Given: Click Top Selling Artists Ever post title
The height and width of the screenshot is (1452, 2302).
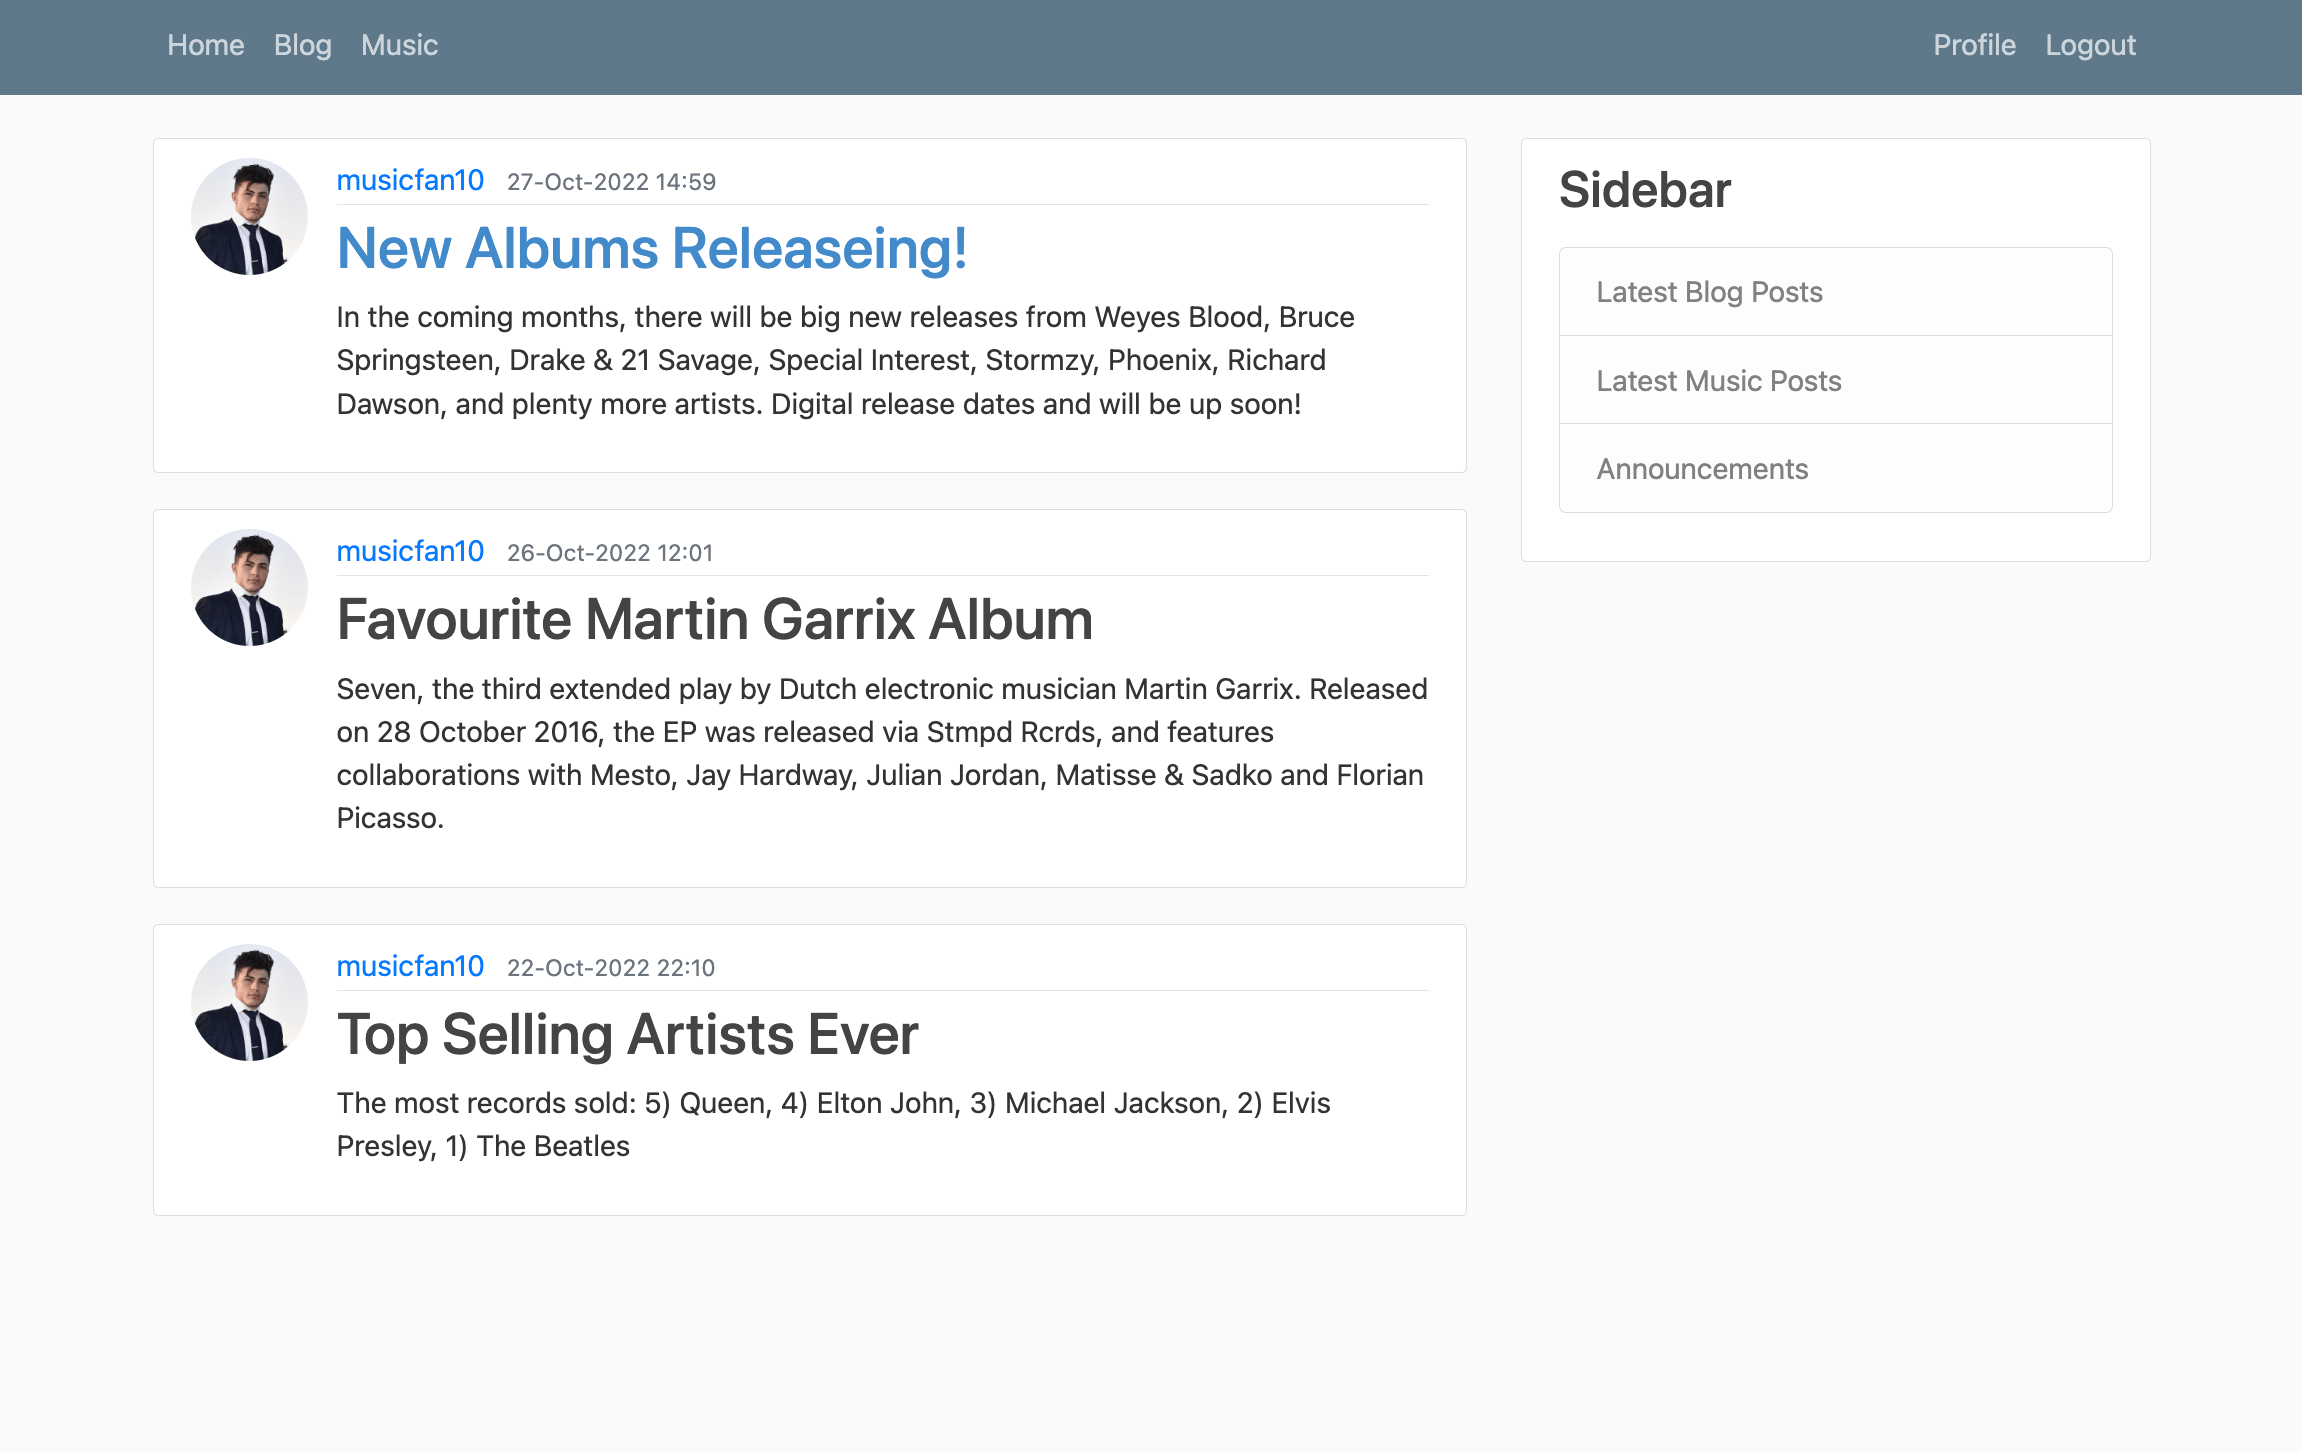Looking at the screenshot, I should (627, 1032).
